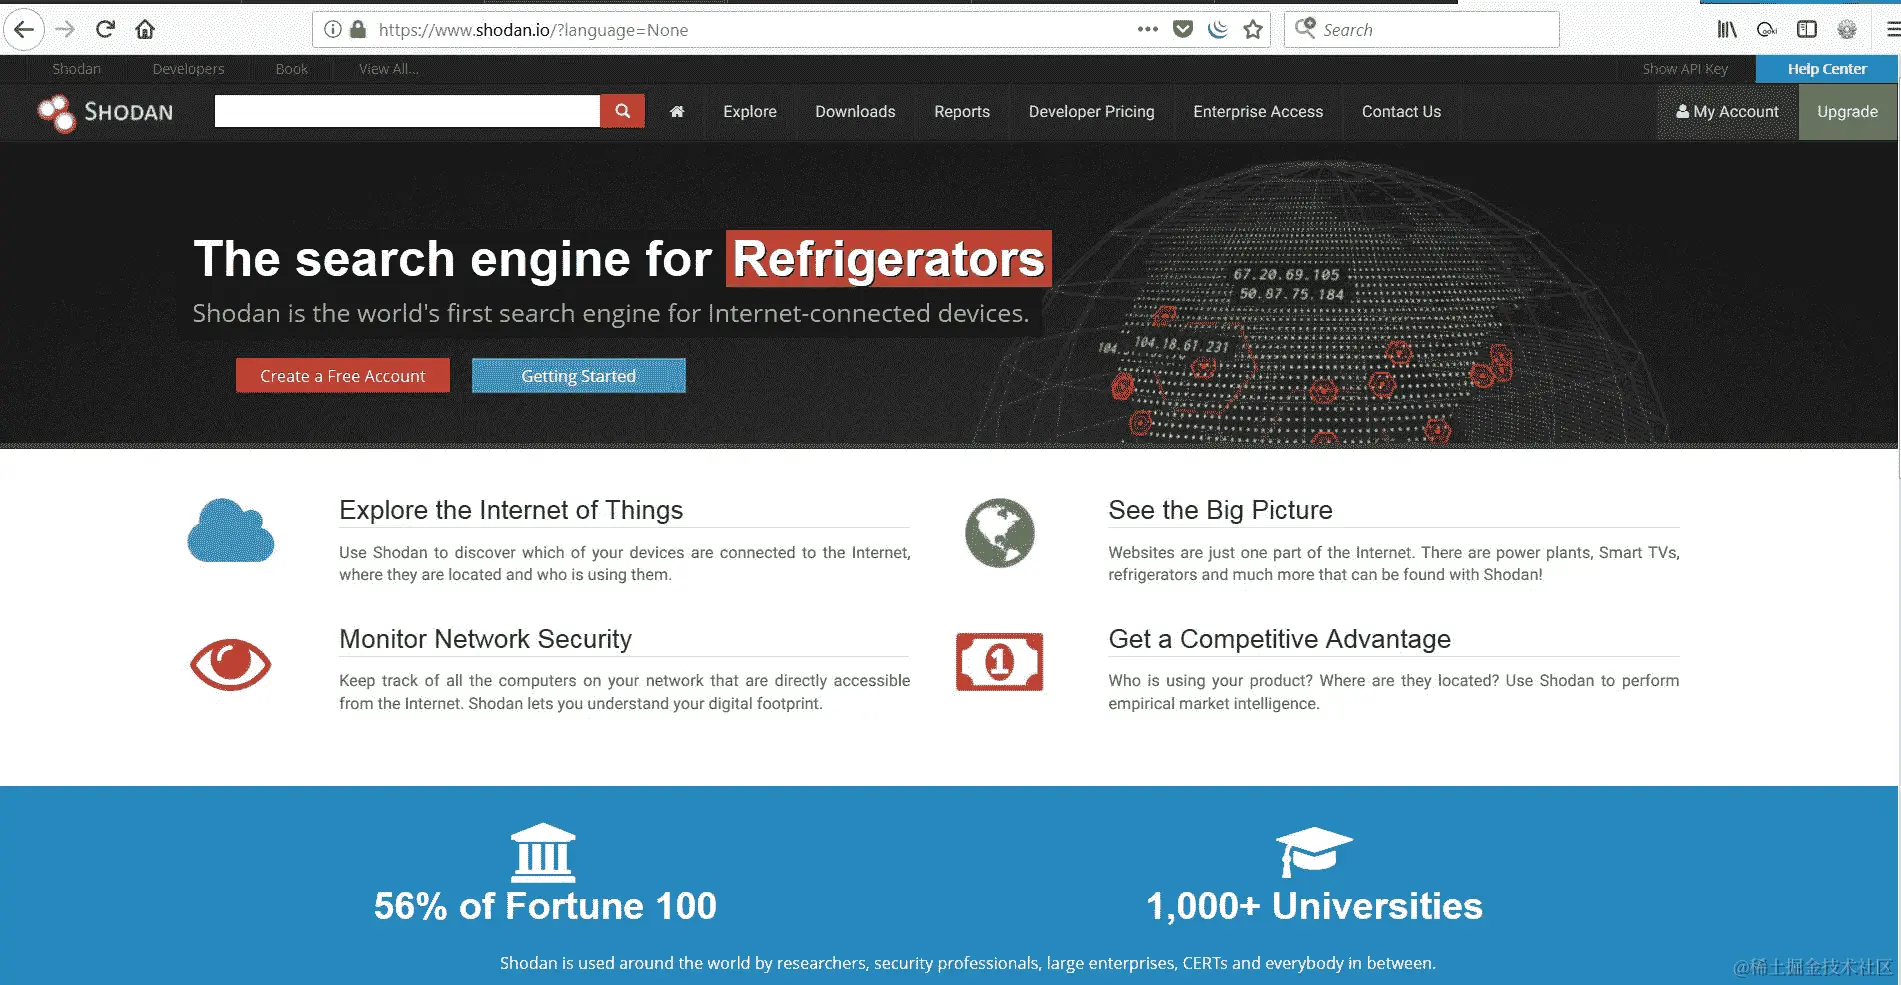The width and height of the screenshot is (1901, 985).
Task: Open the Explore menu item
Action: pos(750,112)
